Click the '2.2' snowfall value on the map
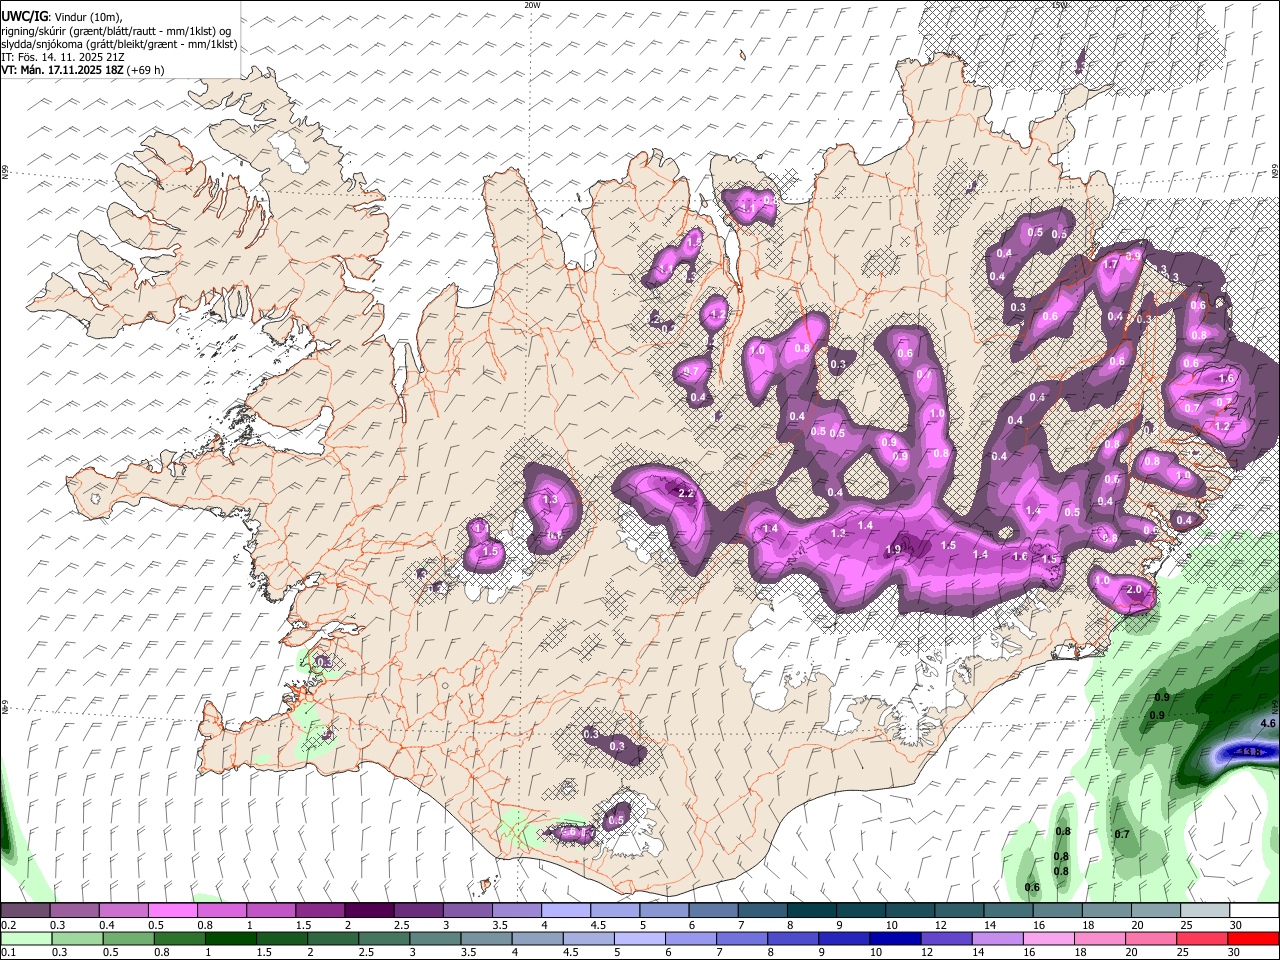1280x960 pixels. pyautogui.click(x=686, y=494)
